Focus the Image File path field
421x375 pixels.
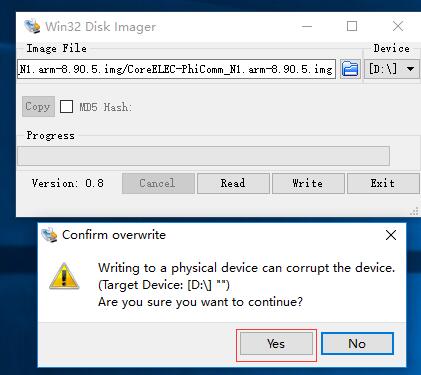point(176,69)
